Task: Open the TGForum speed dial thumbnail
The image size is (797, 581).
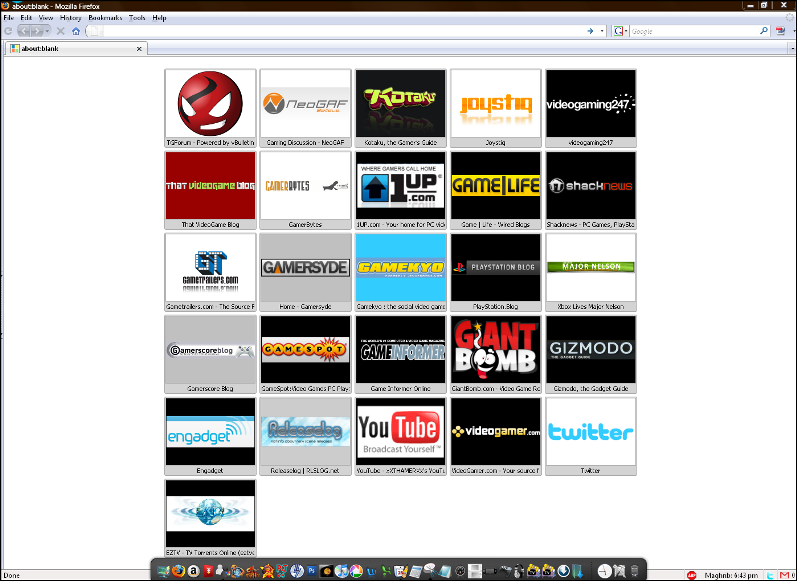Action: (210, 108)
